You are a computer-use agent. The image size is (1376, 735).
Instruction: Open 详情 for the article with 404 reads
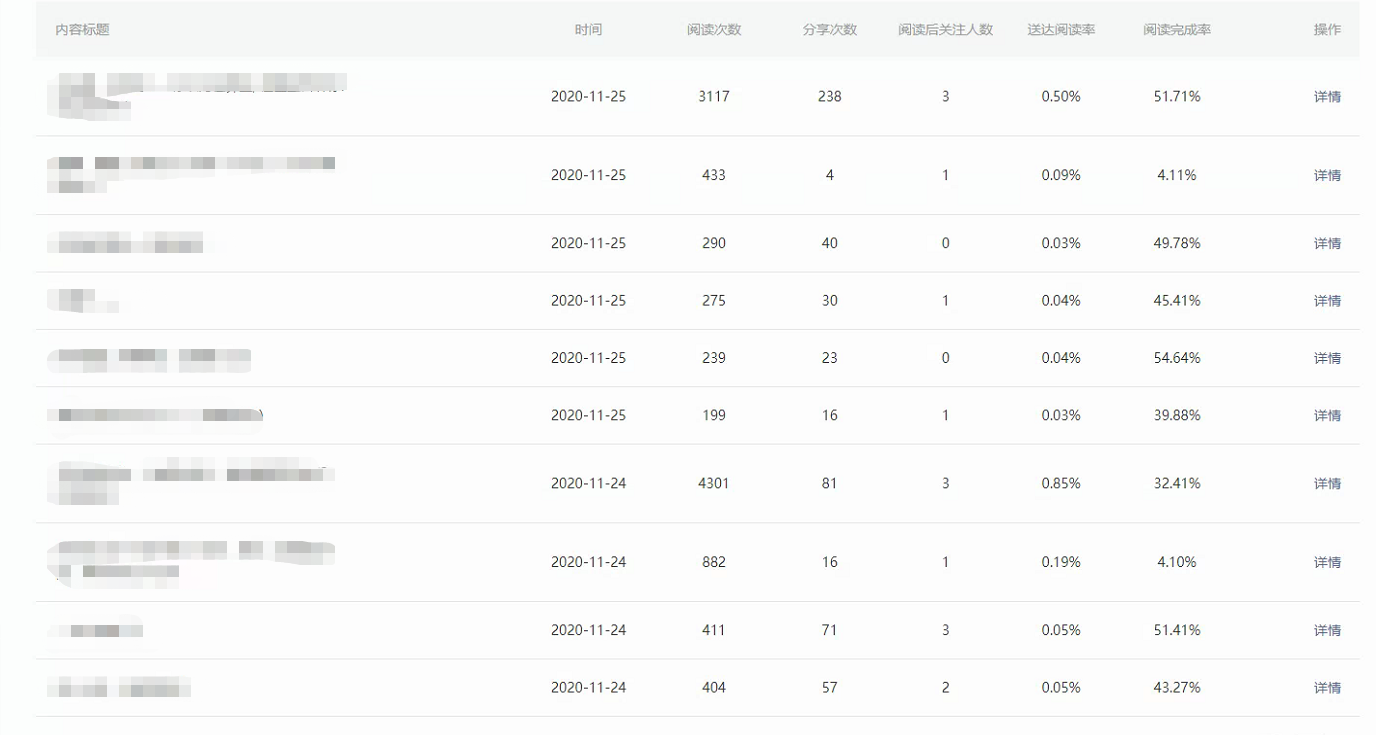[1326, 687]
